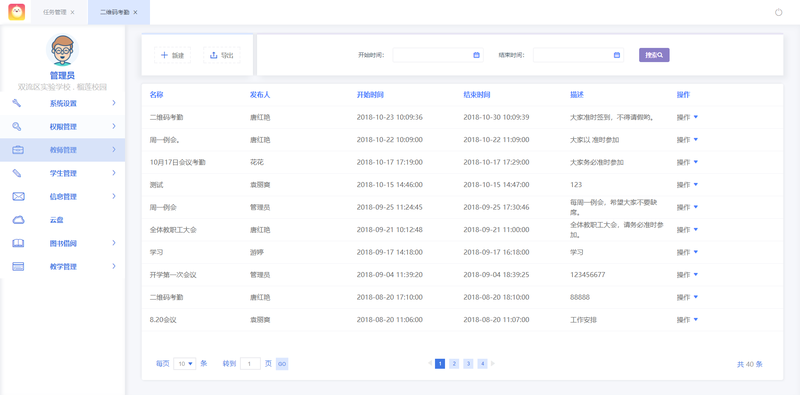800x395 pixels.
Task: Click the GO page jump button
Action: coord(282,364)
